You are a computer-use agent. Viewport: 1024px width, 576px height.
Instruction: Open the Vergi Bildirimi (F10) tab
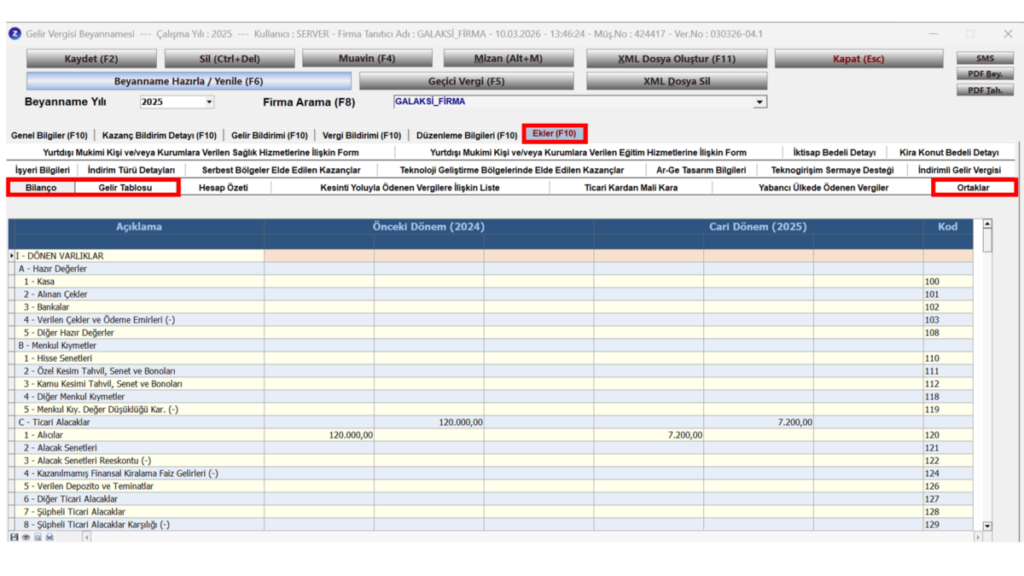[x=362, y=135]
